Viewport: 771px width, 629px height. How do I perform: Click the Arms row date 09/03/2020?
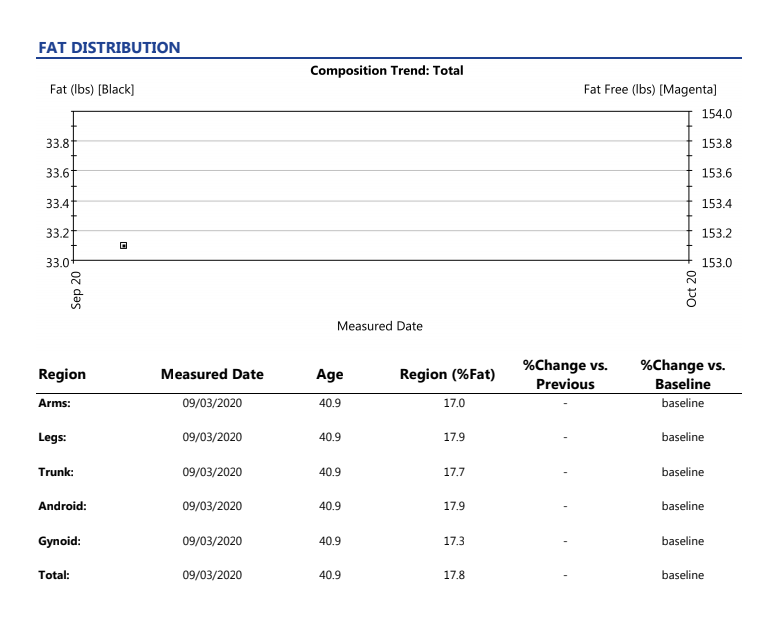click(212, 403)
